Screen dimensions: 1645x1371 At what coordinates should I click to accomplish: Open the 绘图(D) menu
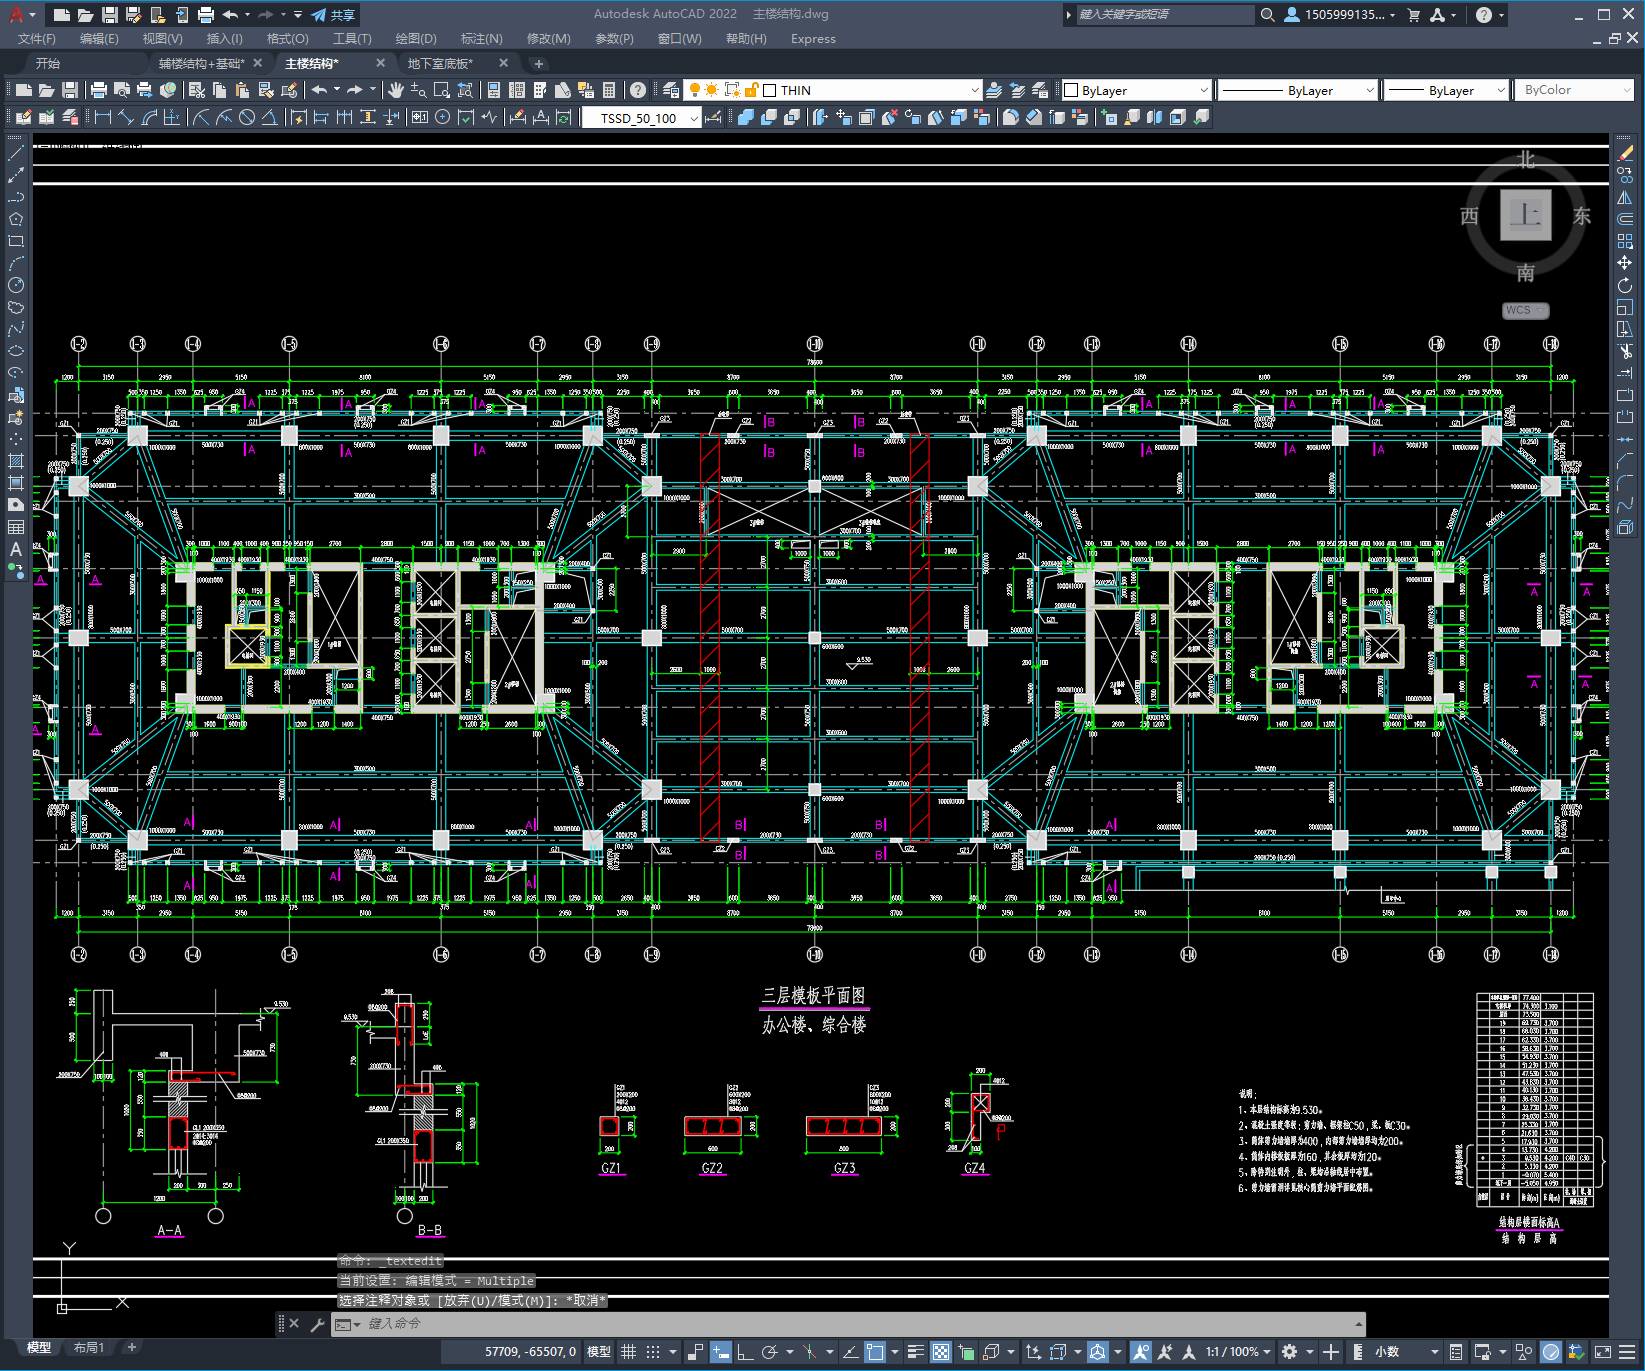(x=416, y=39)
